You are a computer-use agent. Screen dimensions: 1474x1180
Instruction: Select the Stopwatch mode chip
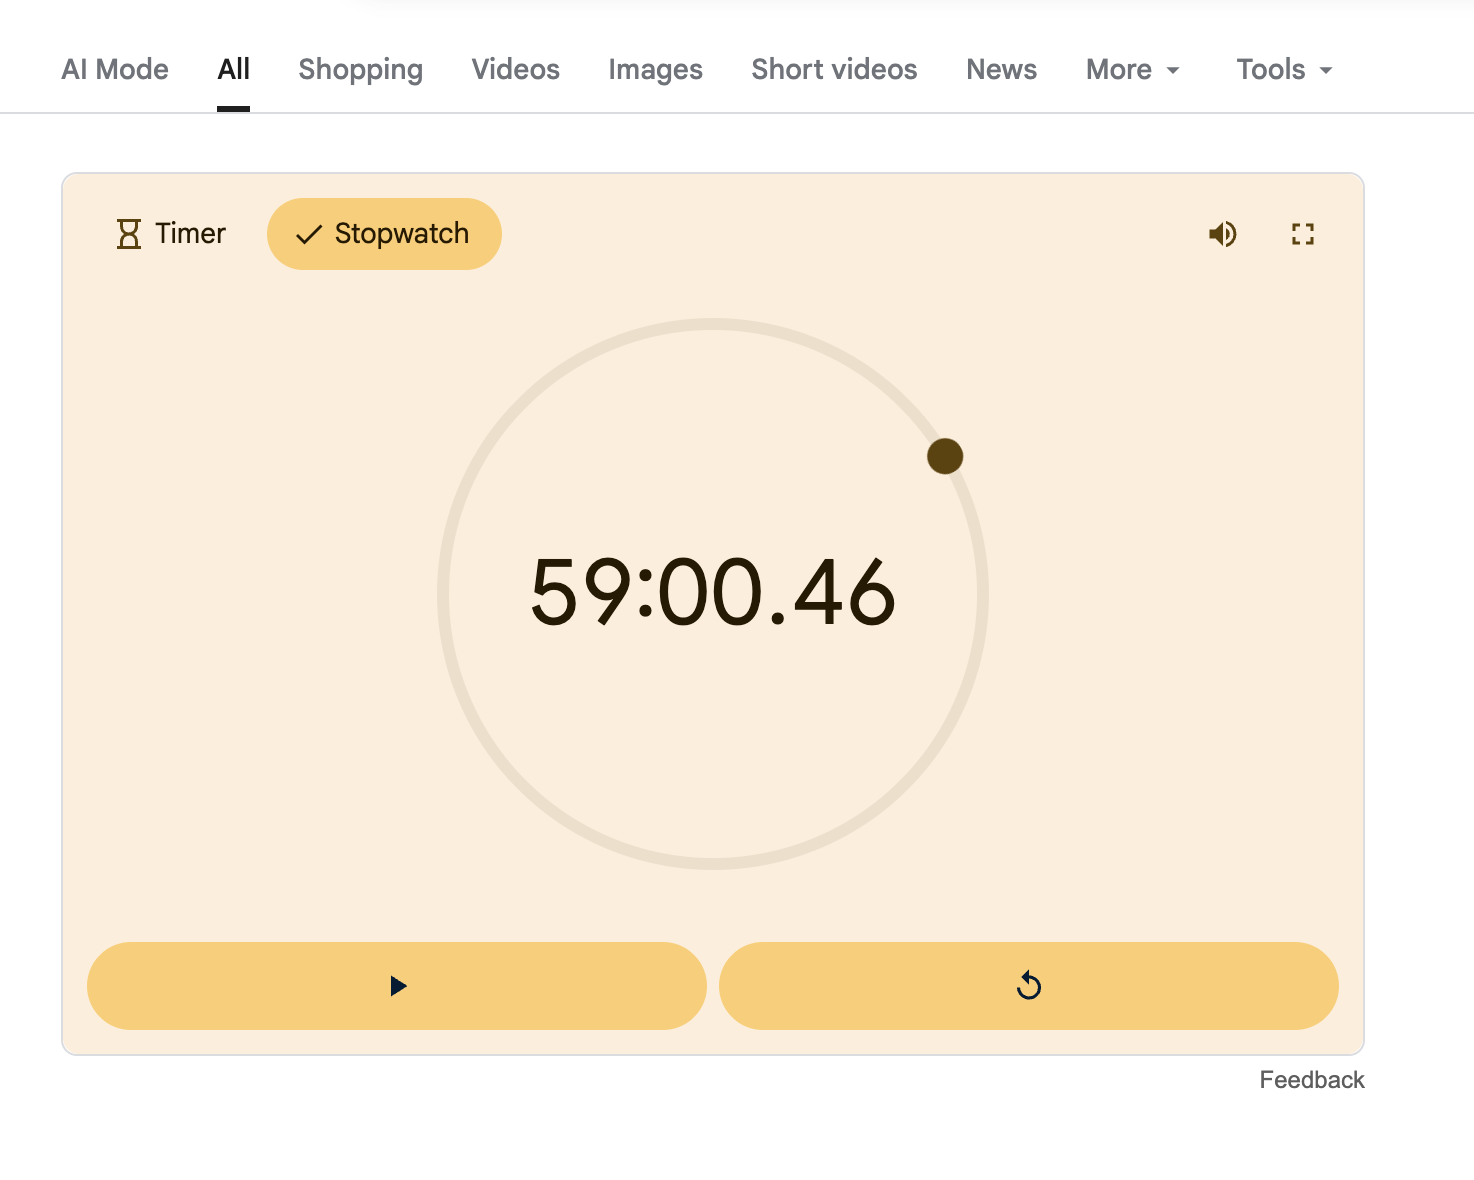384,234
